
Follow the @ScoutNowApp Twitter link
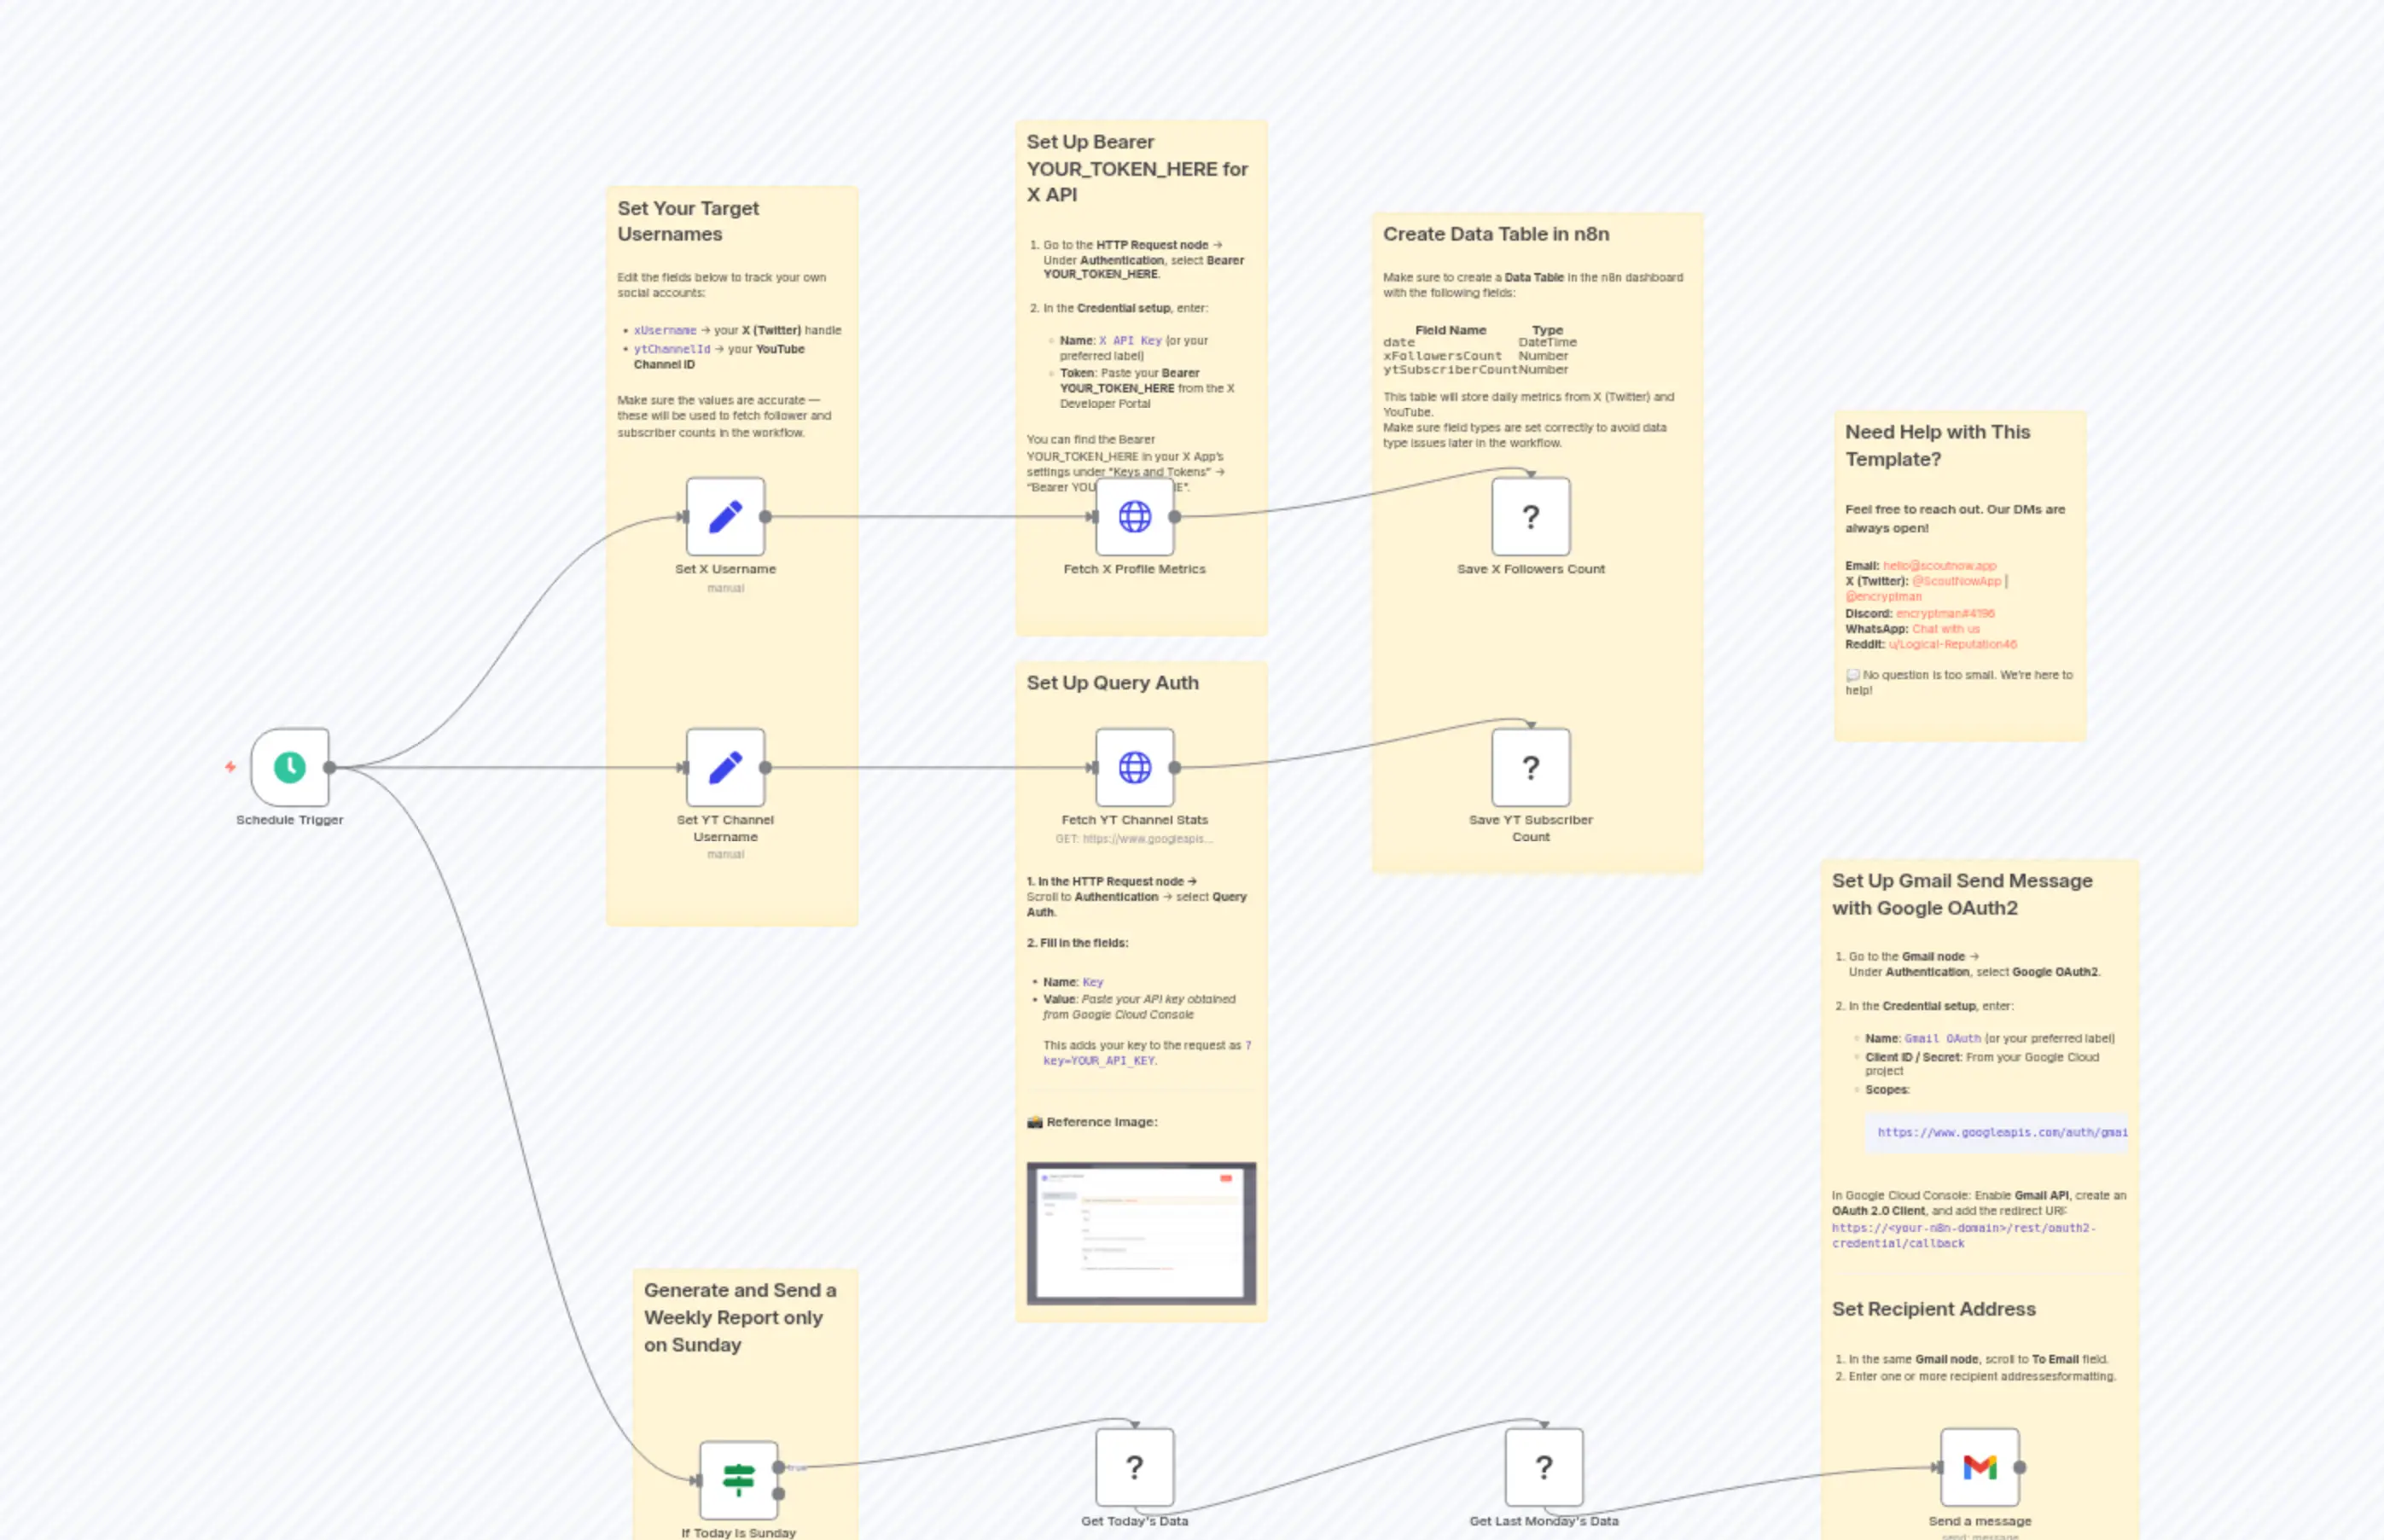coord(1956,581)
